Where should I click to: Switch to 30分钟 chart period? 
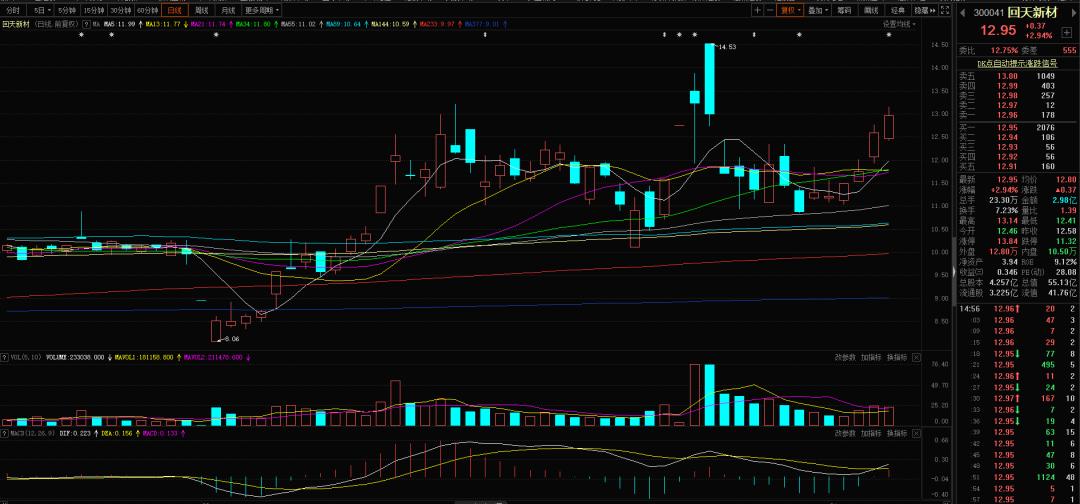click(x=120, y=10)
